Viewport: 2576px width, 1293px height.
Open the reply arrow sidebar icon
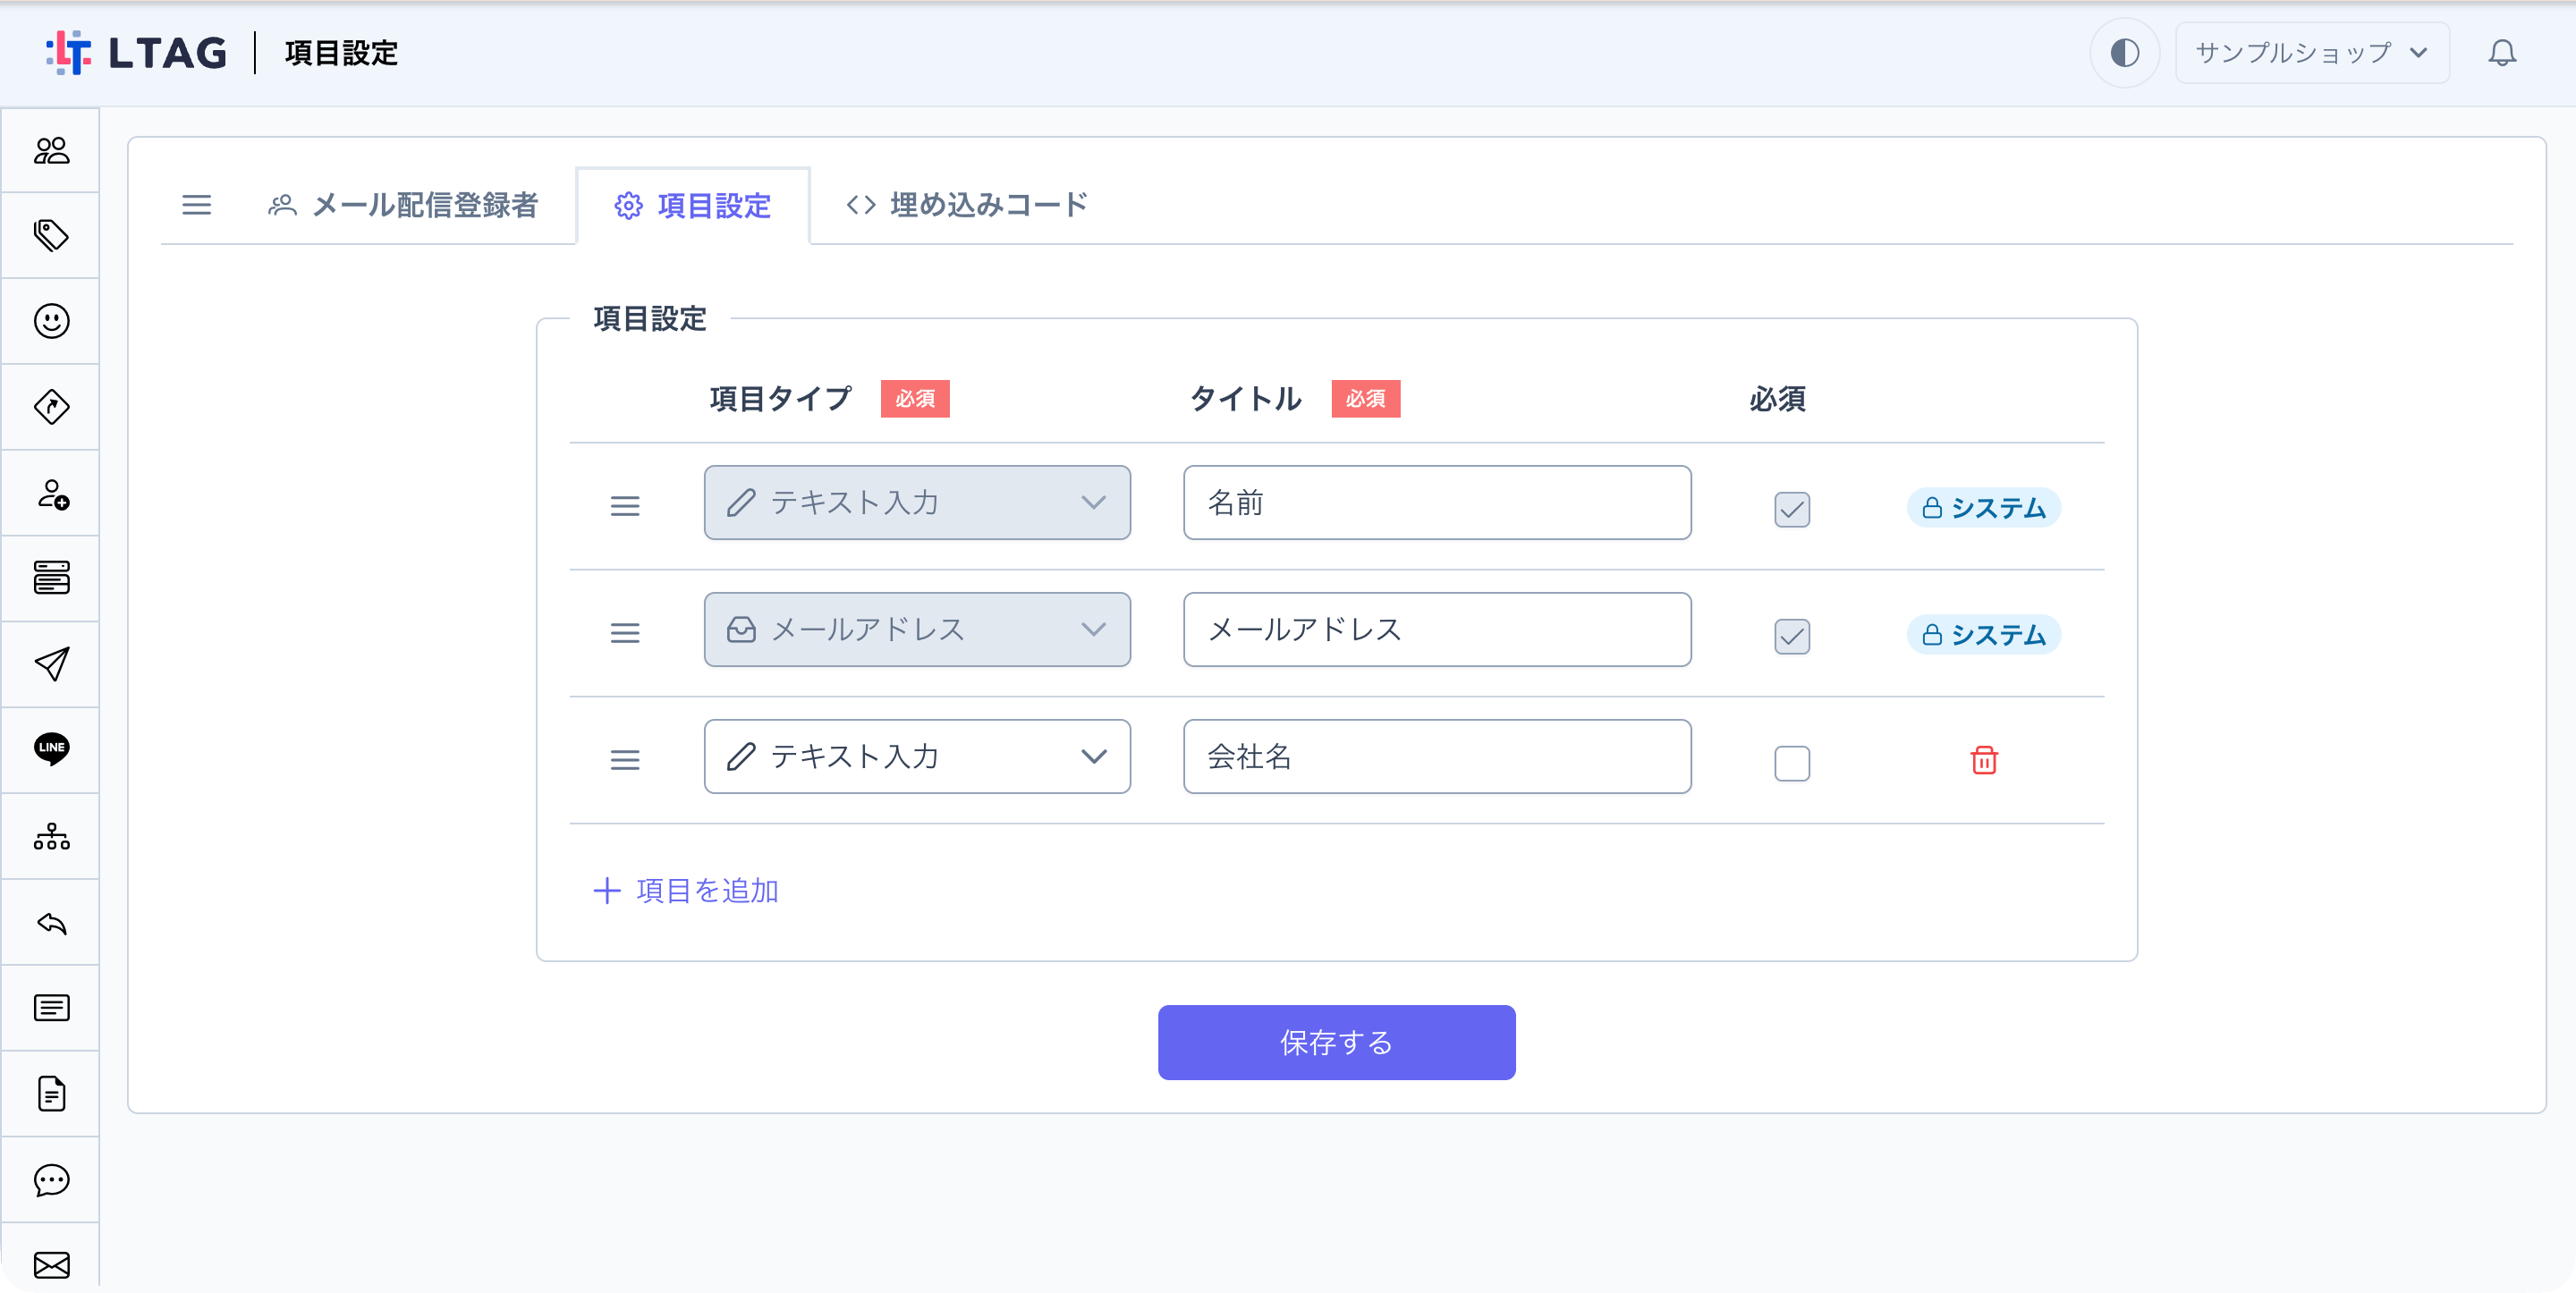[x=51, y=922]
